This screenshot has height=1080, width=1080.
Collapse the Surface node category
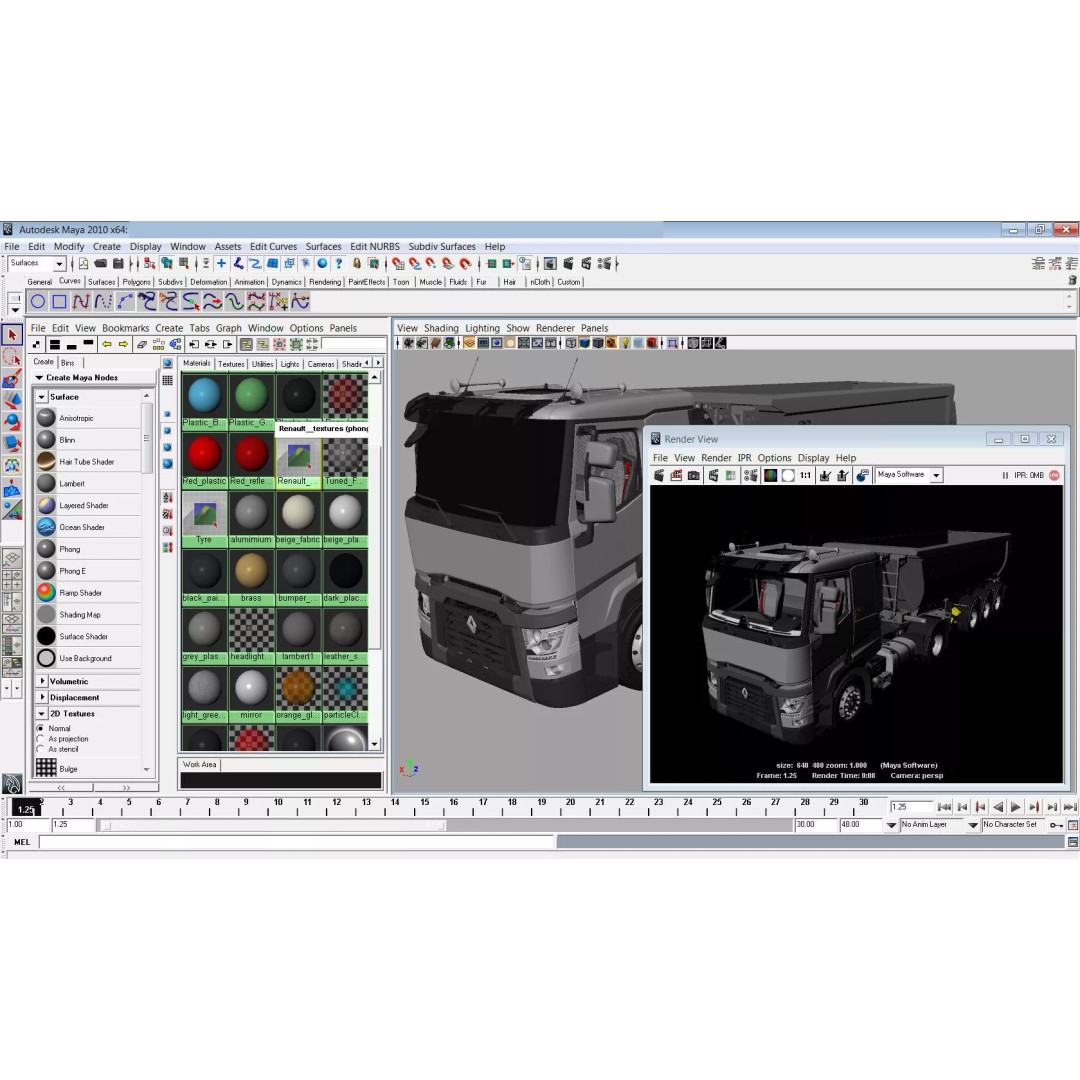pos(42,397)
